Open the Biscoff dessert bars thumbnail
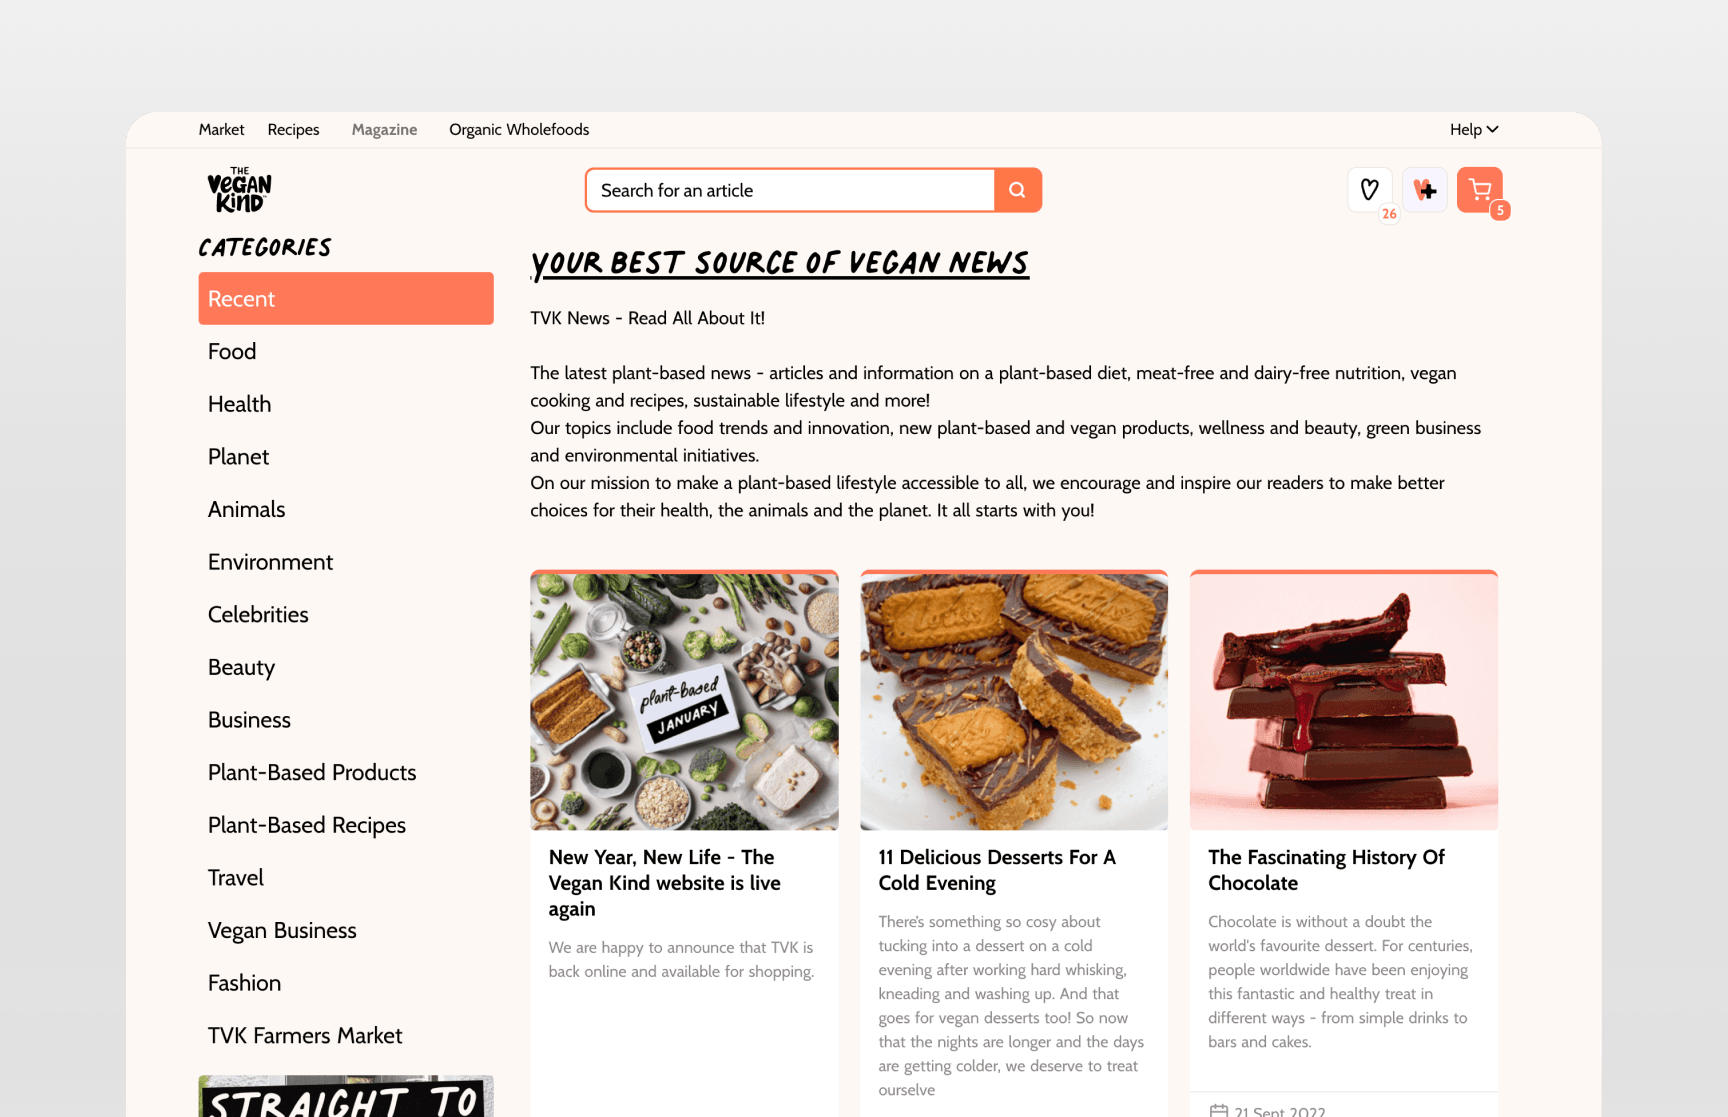Viewport: 1728px width, 1117px height. click(x=1014, y=700)
